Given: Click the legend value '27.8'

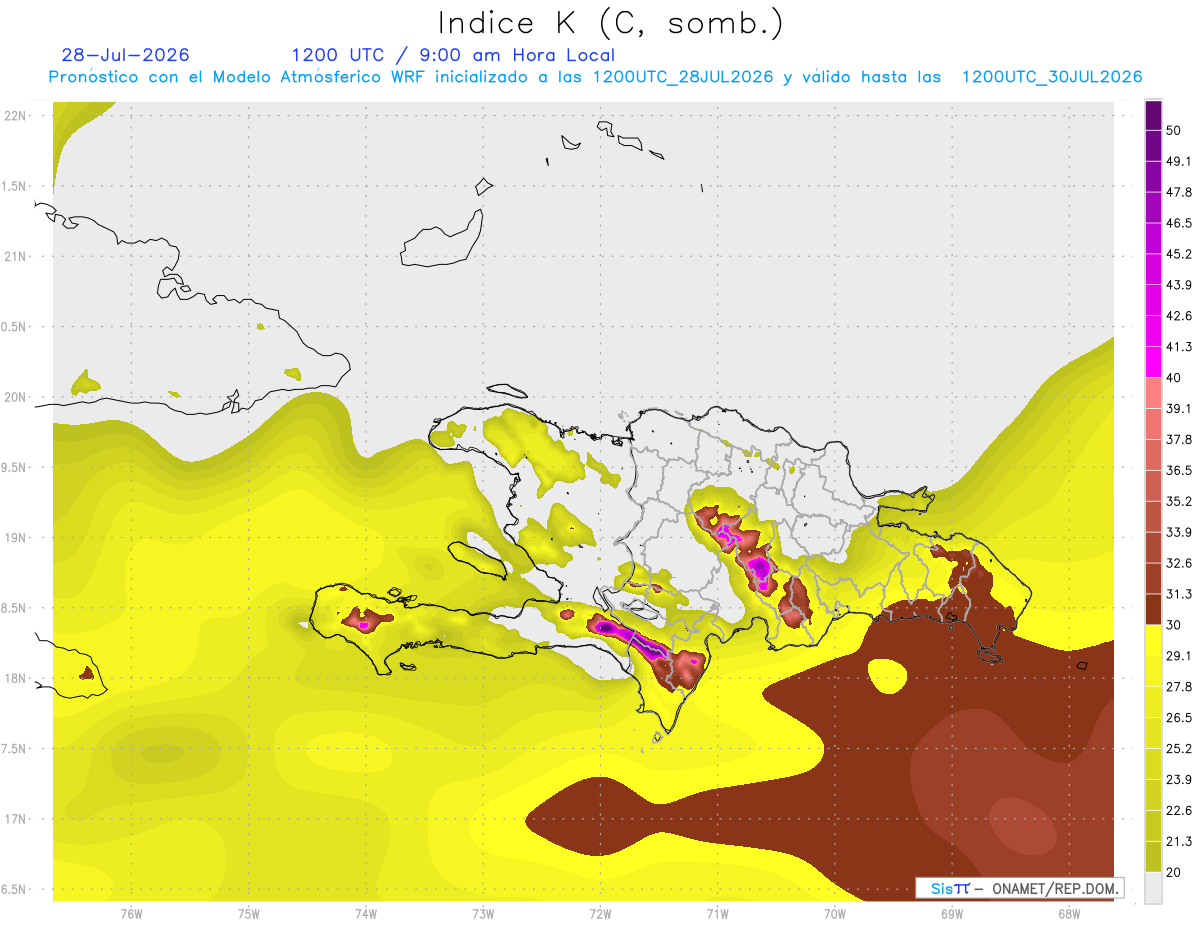Looking at the screenshot, I should coord(1179,687).
